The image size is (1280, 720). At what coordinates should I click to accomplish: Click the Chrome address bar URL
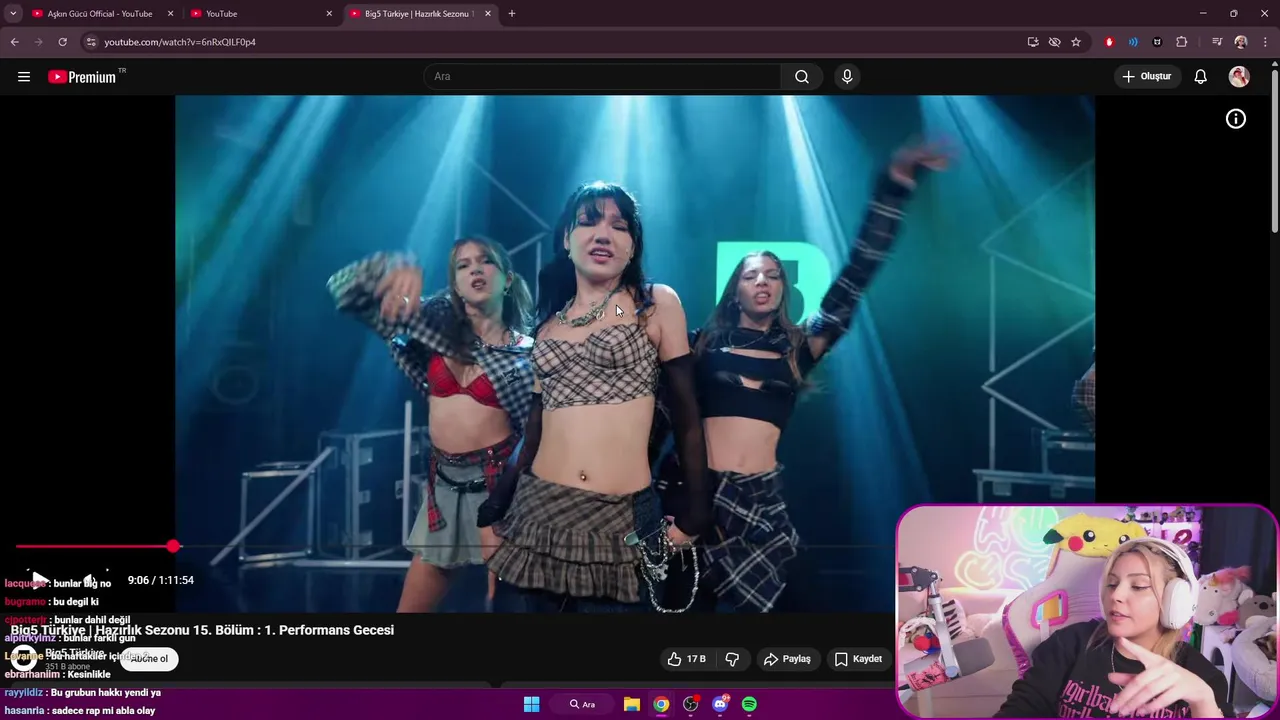coord(180,42)
